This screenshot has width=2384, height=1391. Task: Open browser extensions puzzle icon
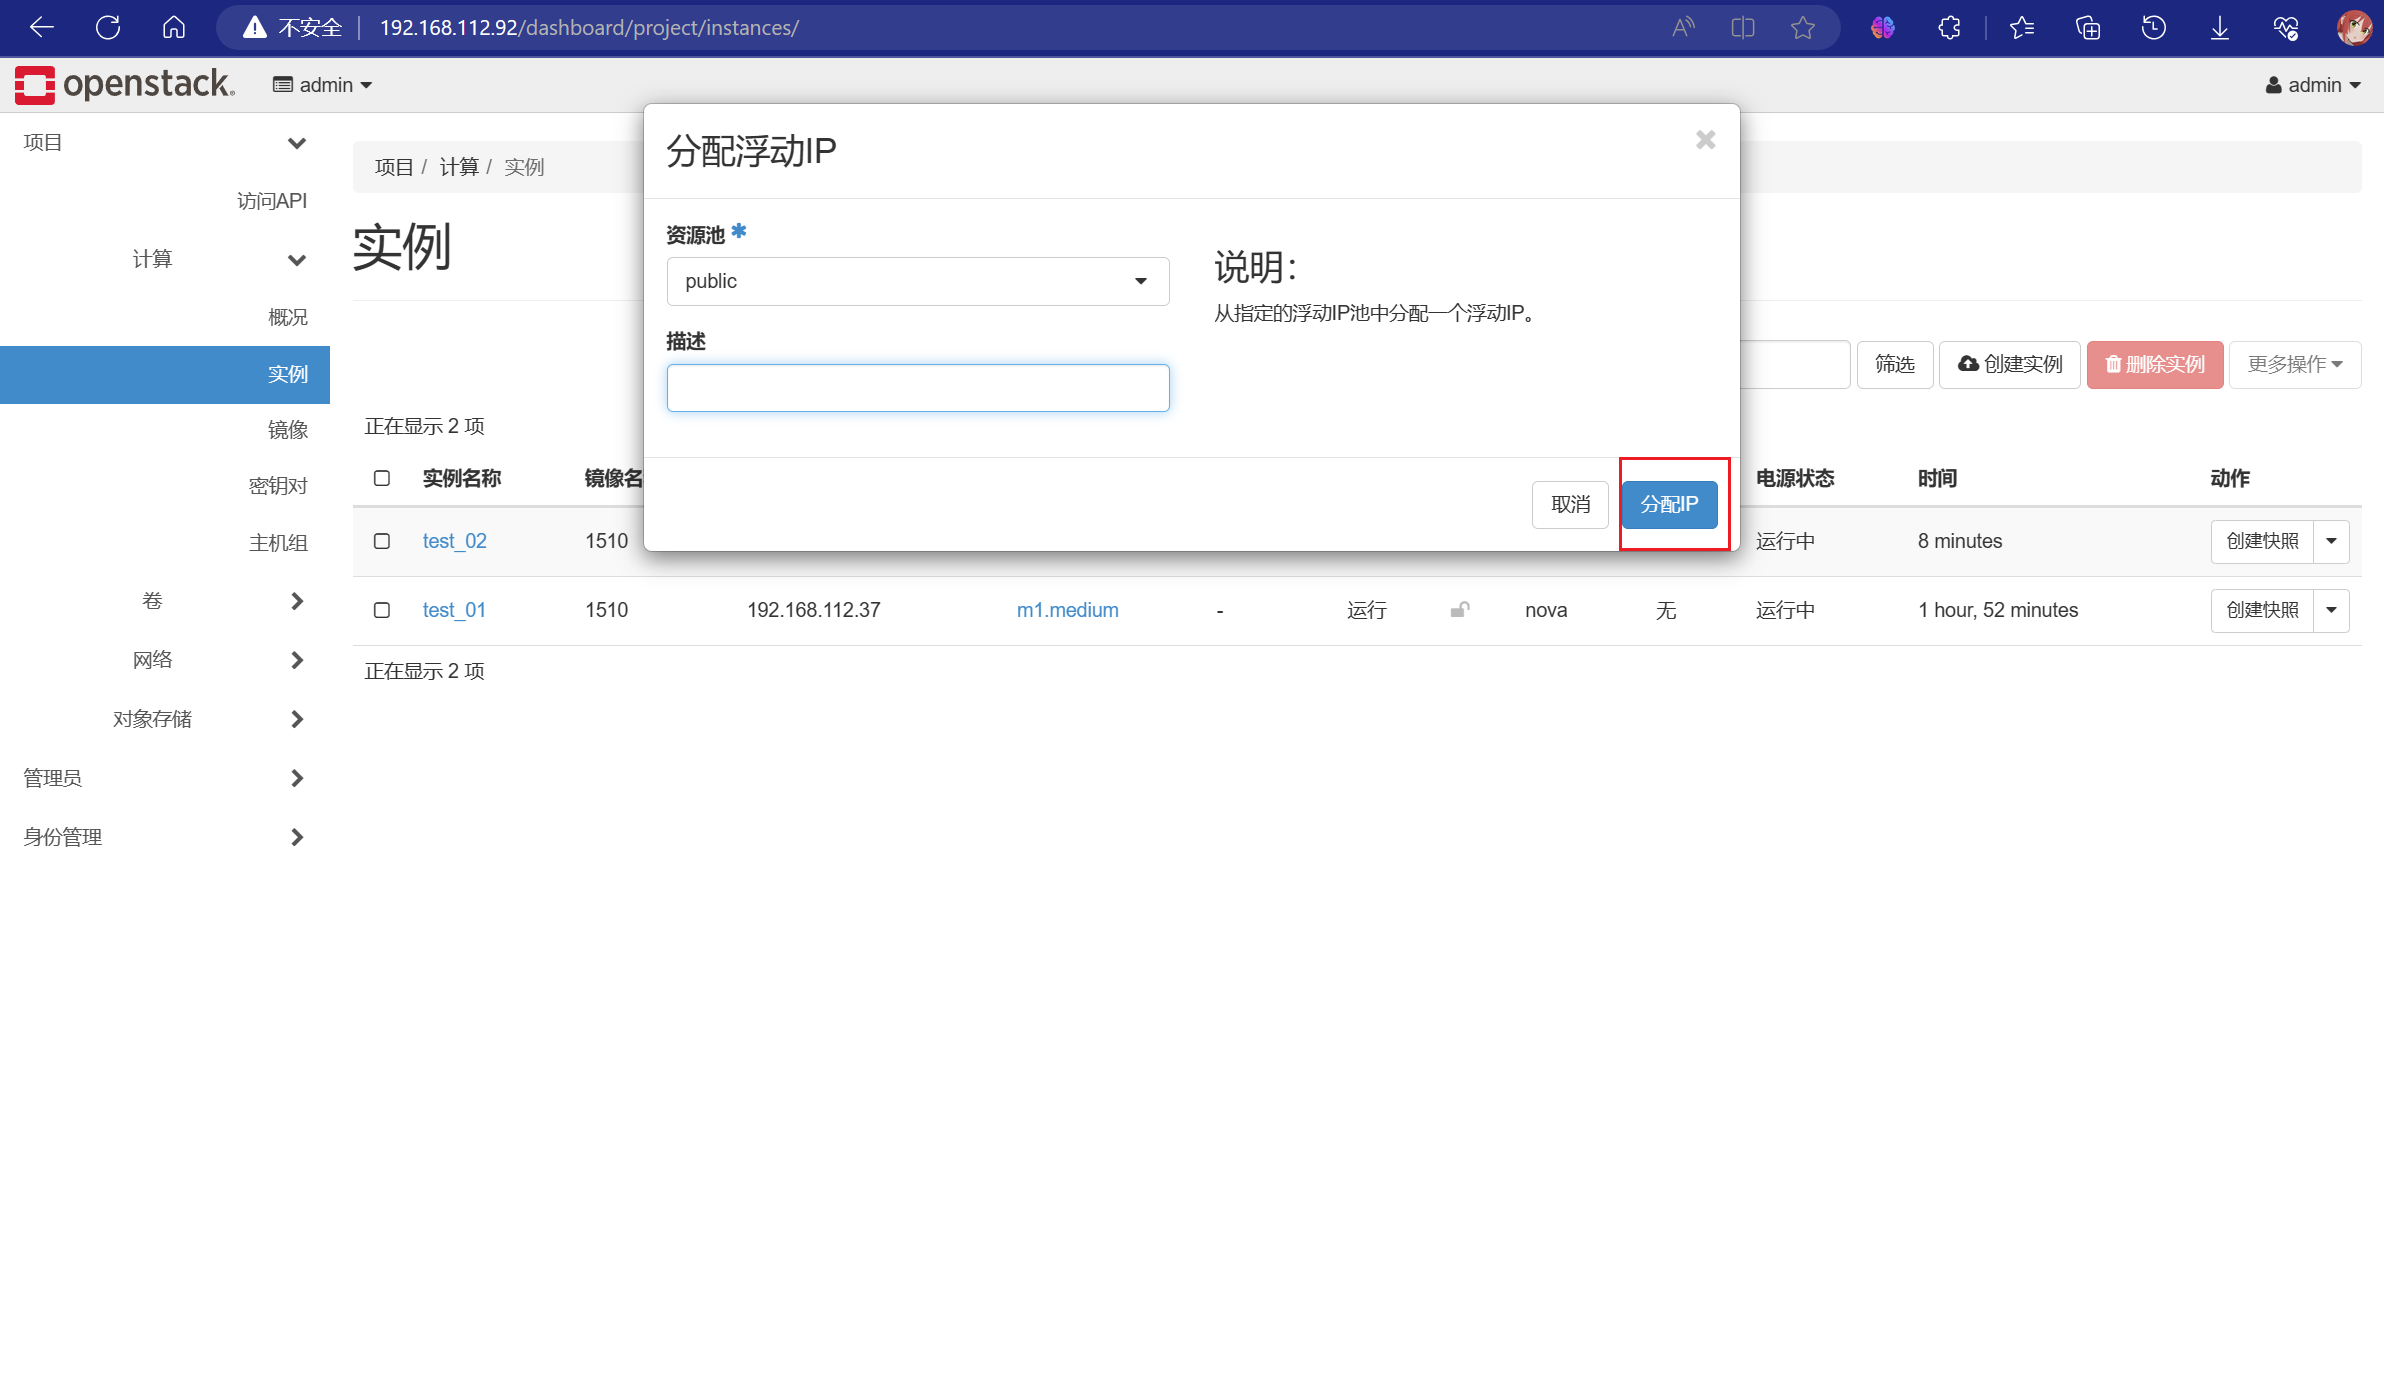(1949, 28)
